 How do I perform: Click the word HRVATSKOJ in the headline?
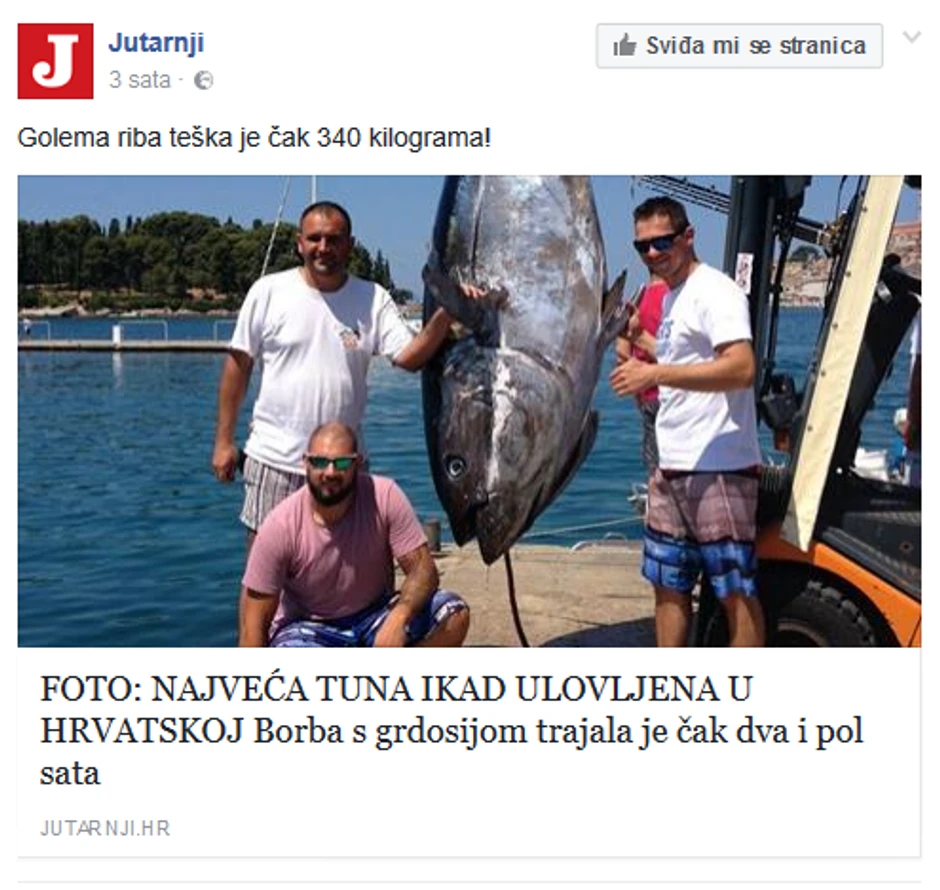(x=142, y=732)
